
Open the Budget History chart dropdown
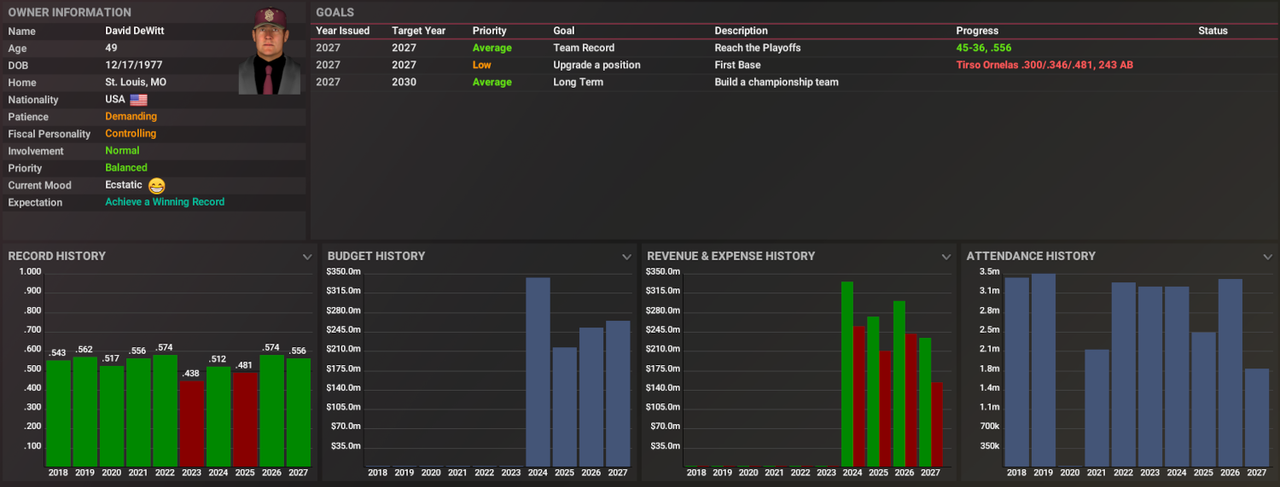(627, 257)
